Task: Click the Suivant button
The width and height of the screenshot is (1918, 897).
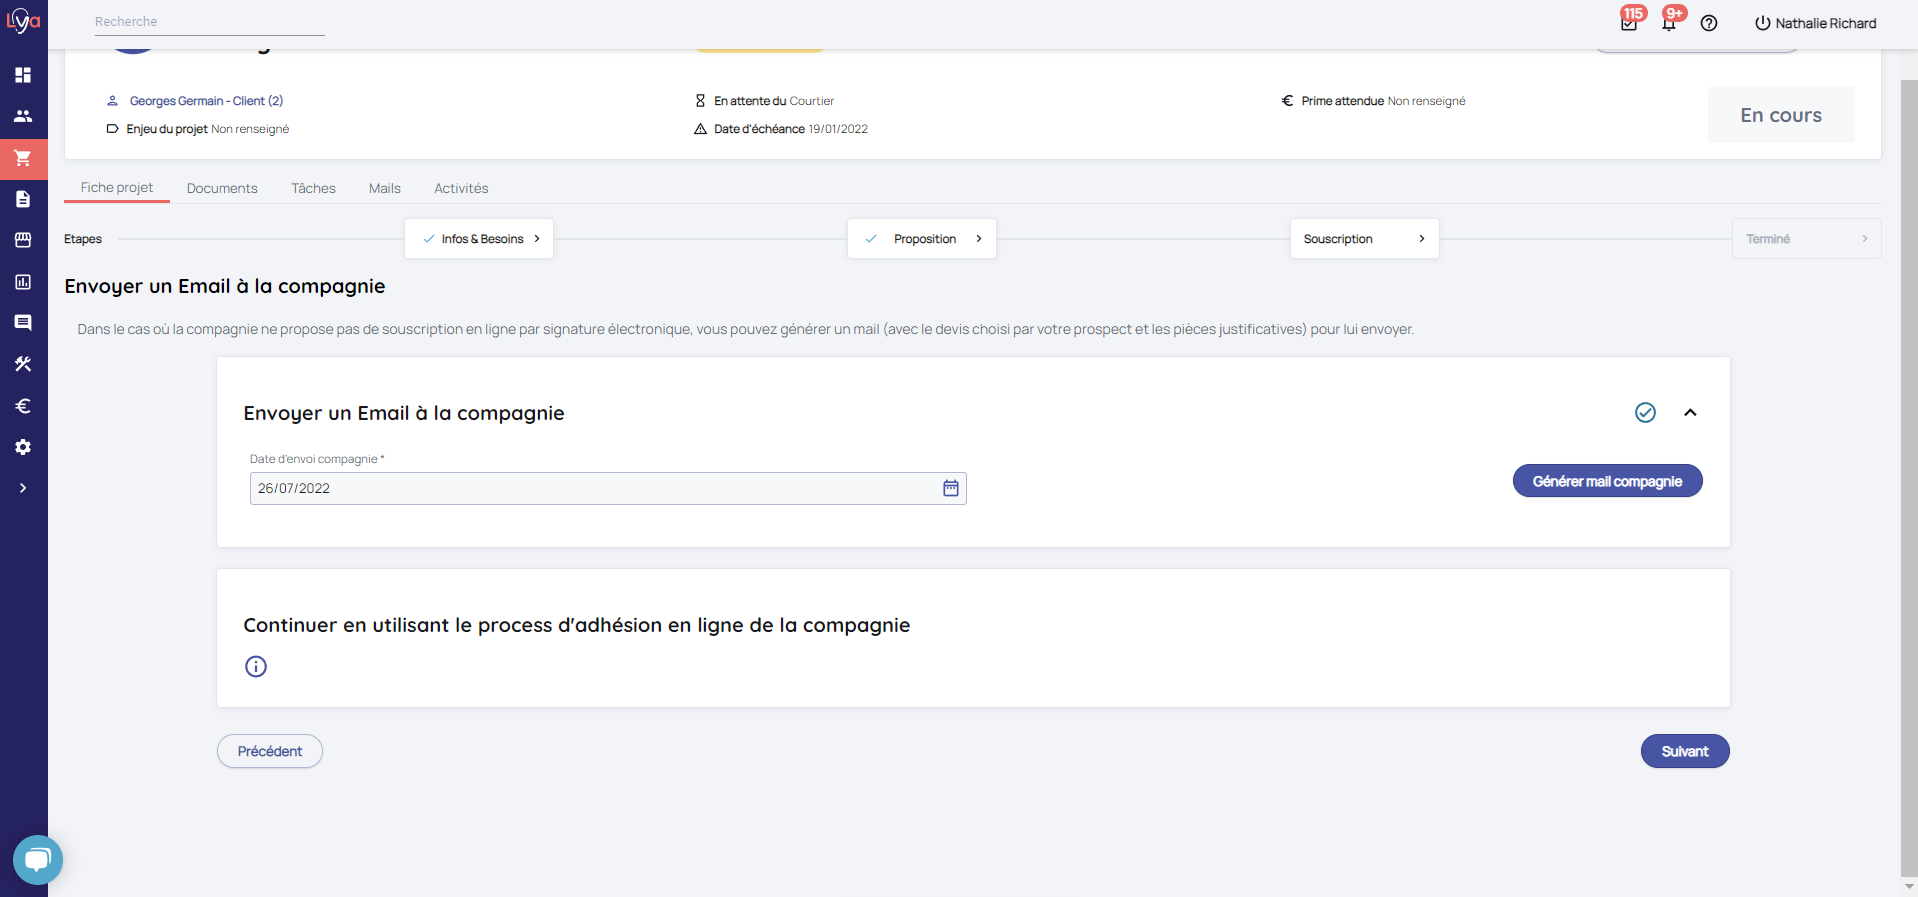Action: (x=1684, y=751)
